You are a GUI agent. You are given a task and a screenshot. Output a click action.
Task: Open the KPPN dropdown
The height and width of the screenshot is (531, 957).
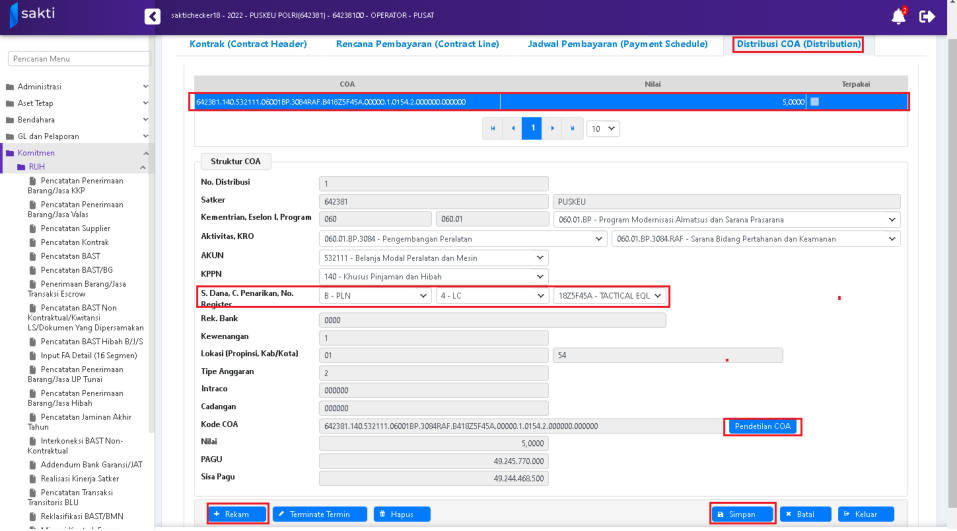coord(433,277)
